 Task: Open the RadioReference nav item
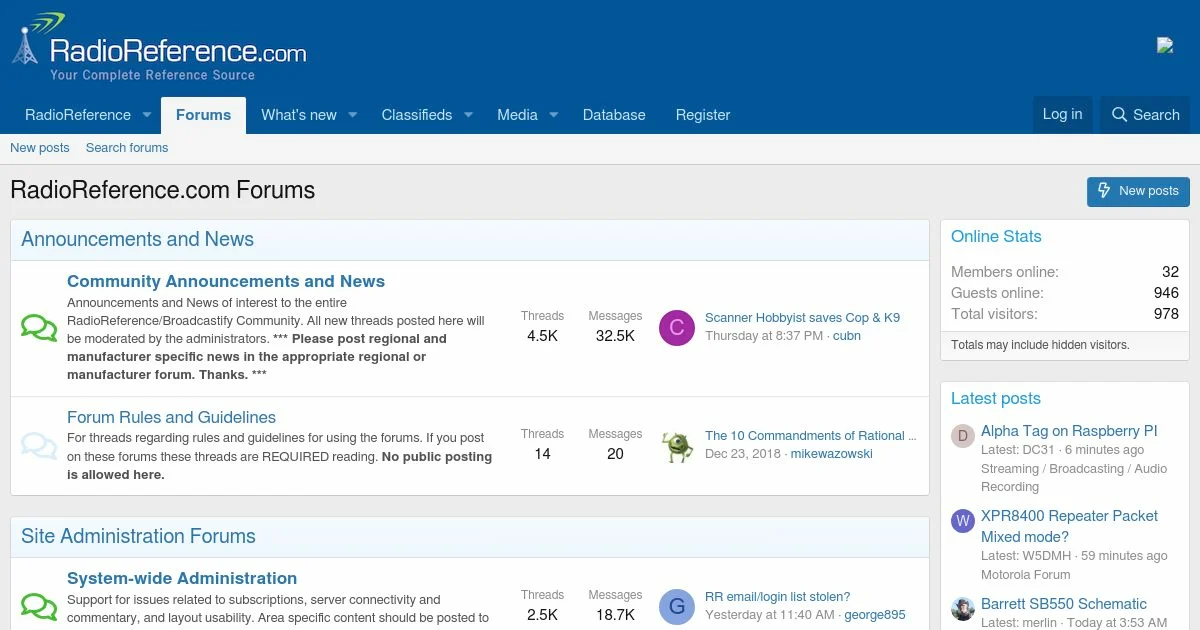tap(78, 115)
